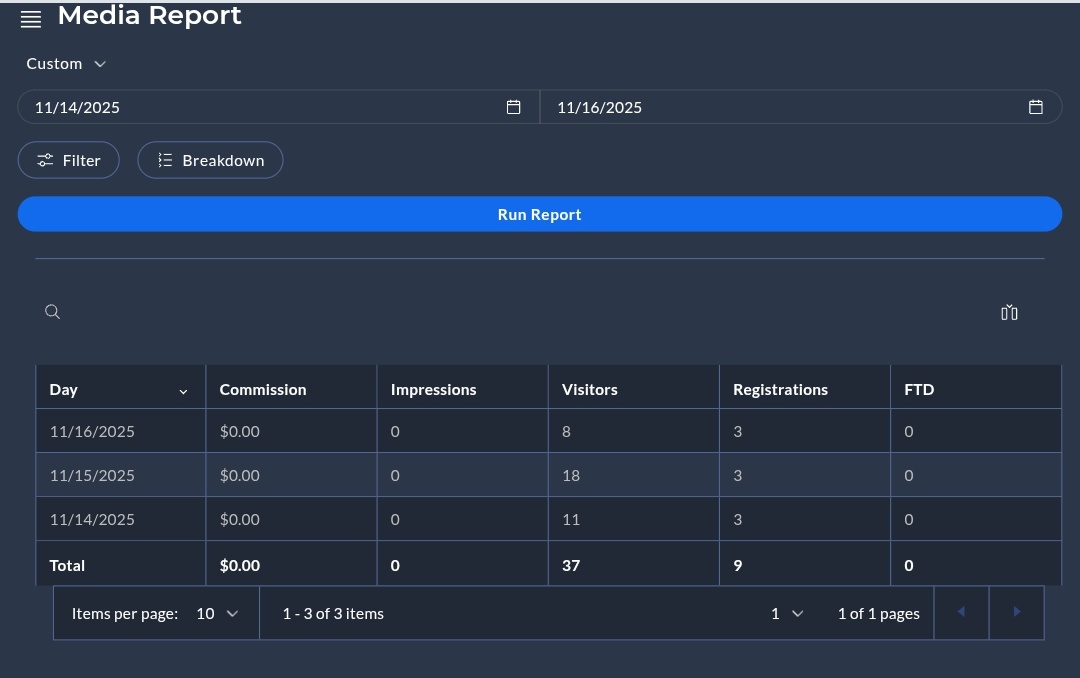This screenshot has width=1080, height=678.
Task: Open the items per page dropdown
Action: [216, 613]
